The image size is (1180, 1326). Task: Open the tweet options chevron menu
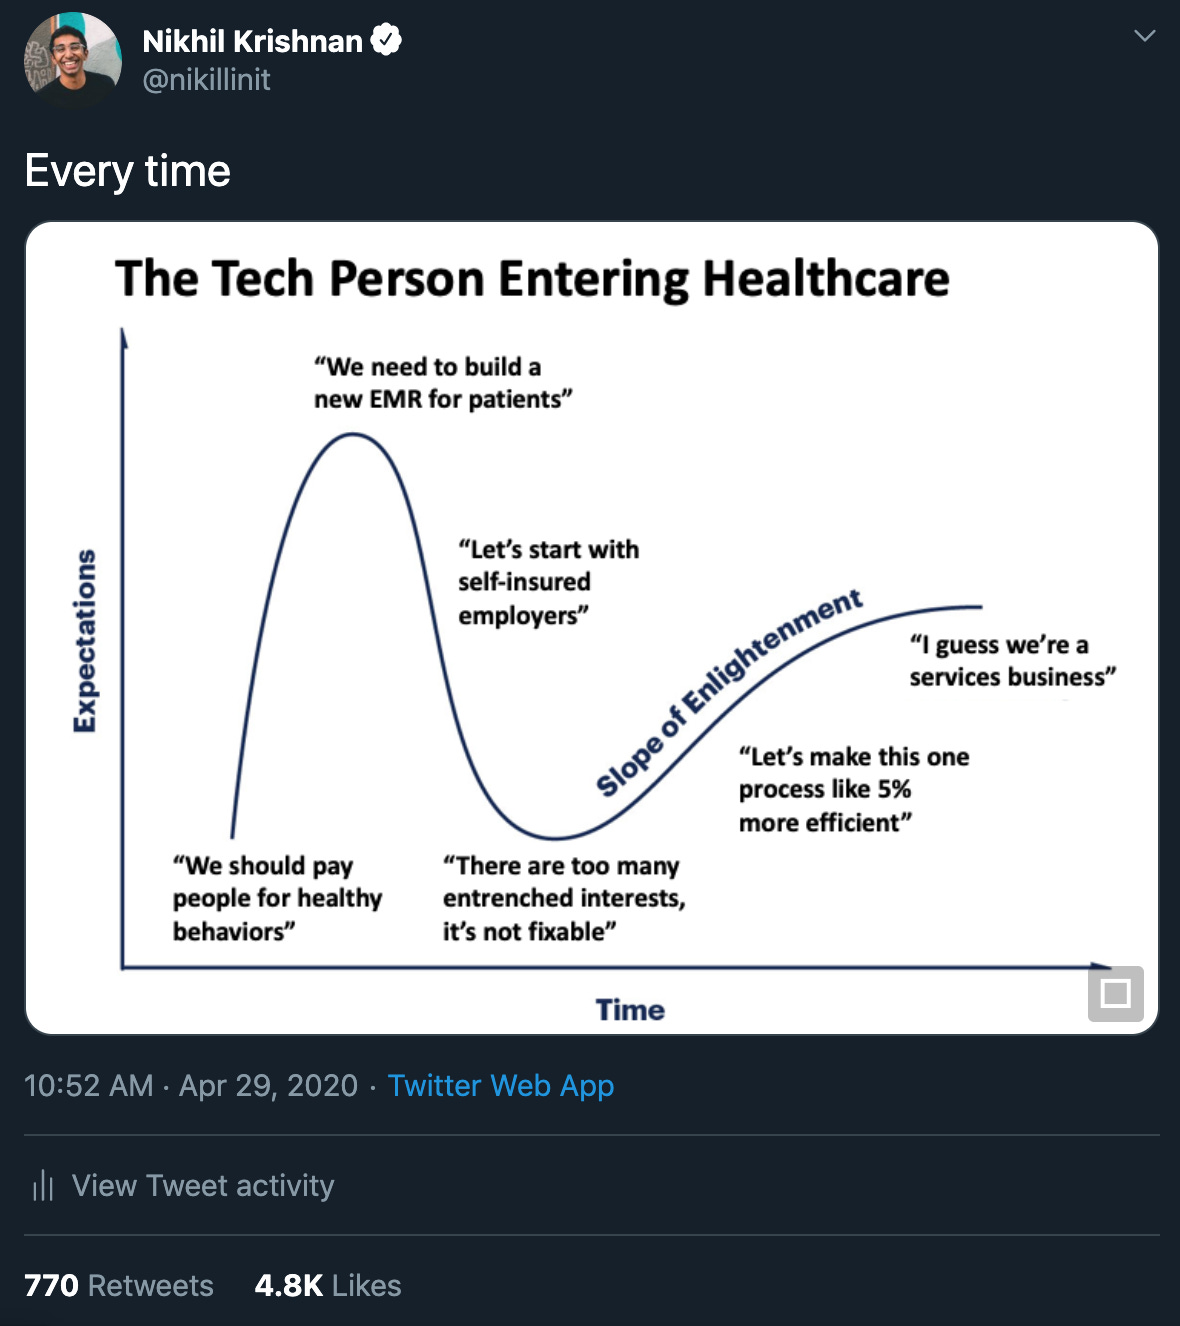[x=1144, y=36]
